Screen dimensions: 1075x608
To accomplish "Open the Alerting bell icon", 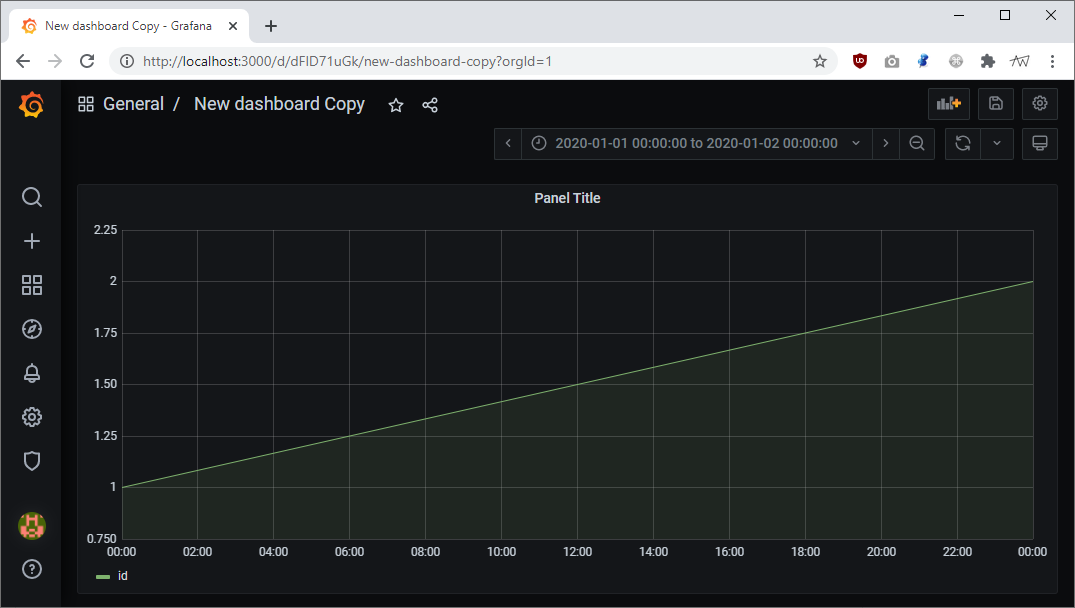I will click(32, 373).
